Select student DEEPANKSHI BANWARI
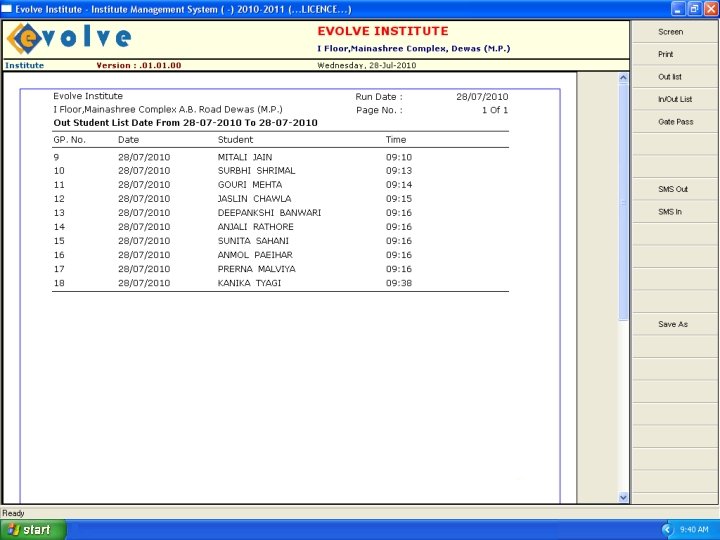 [x=269, y=213]
